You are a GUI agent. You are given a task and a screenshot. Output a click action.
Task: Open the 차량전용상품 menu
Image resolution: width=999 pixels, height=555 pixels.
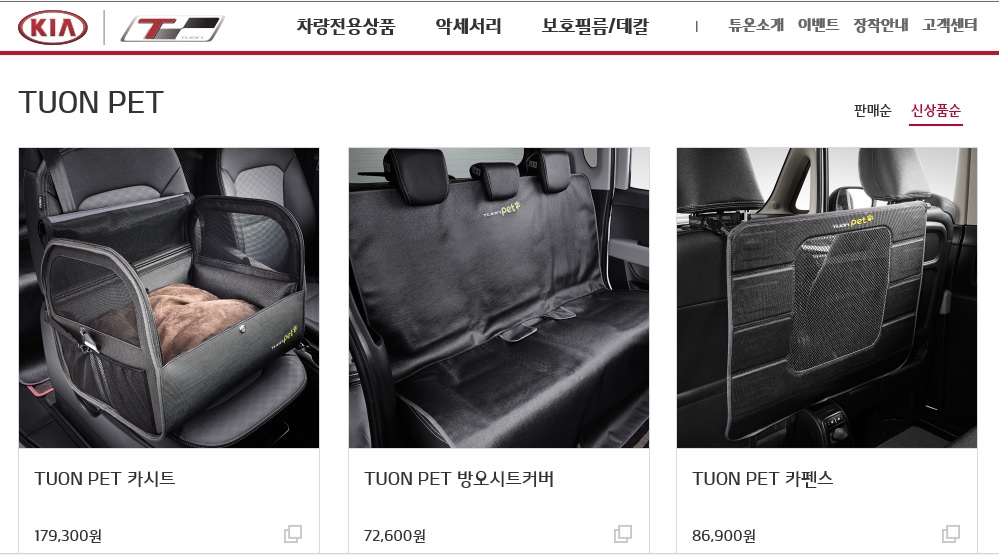tap(346, 26)
